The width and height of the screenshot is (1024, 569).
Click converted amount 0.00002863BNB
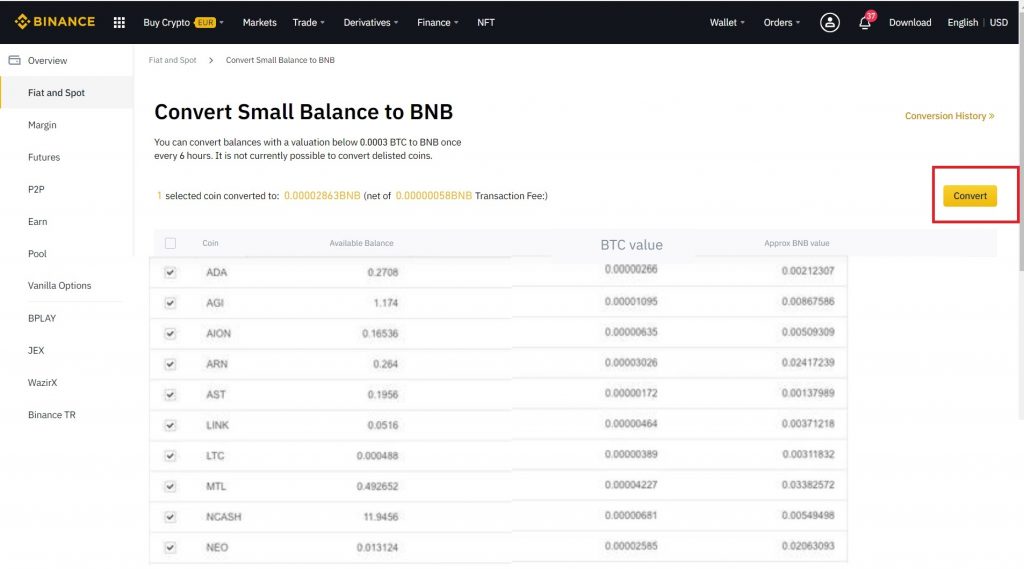(322, 196)
